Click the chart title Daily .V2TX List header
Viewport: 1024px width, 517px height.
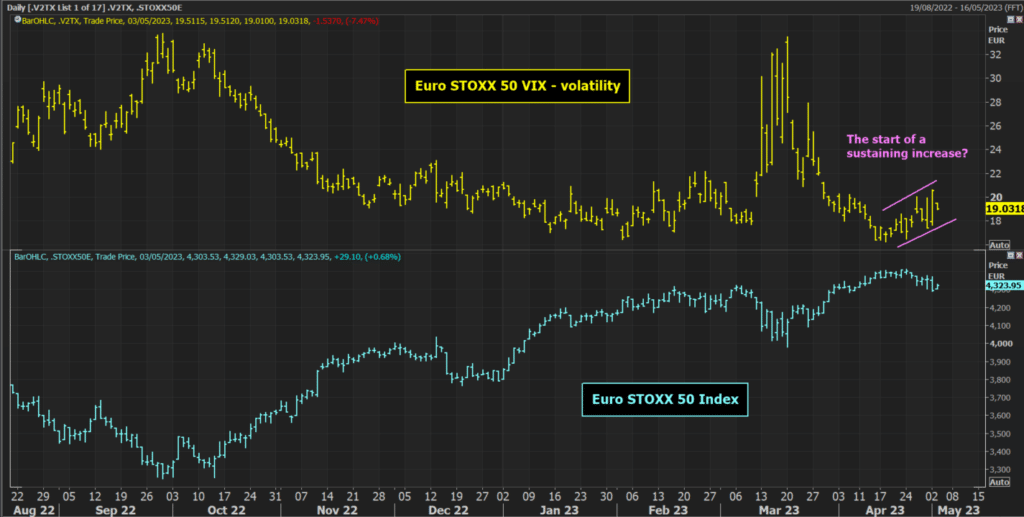(x=95, y=8)
